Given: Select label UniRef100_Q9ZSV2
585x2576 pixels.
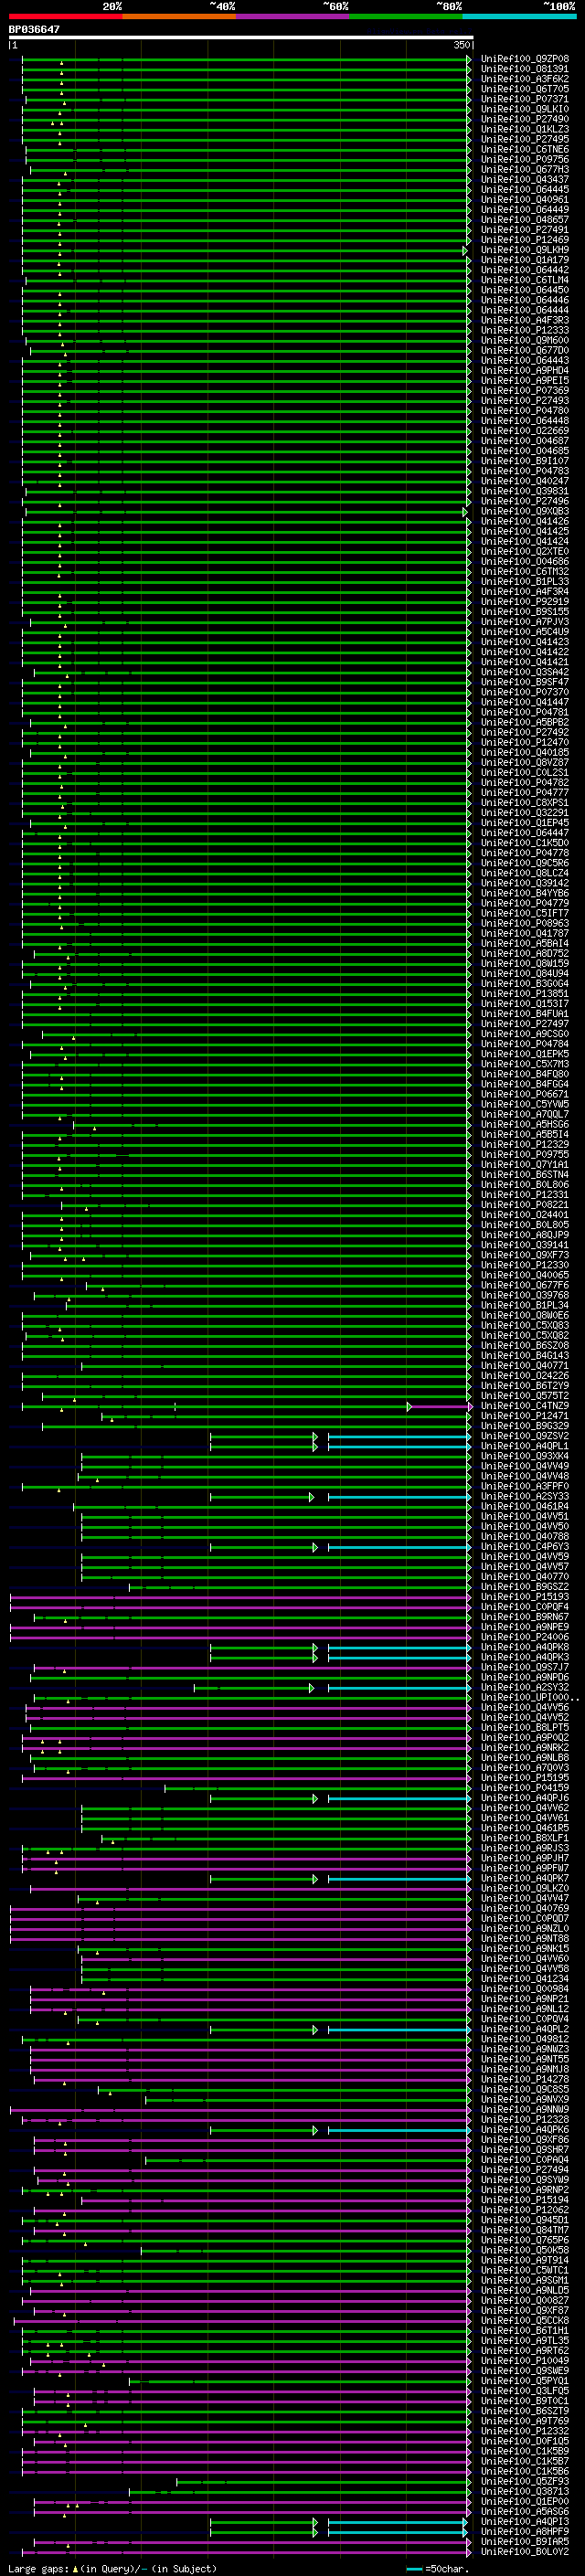Looking at the screenshot, I should [x=525, y=1436].
